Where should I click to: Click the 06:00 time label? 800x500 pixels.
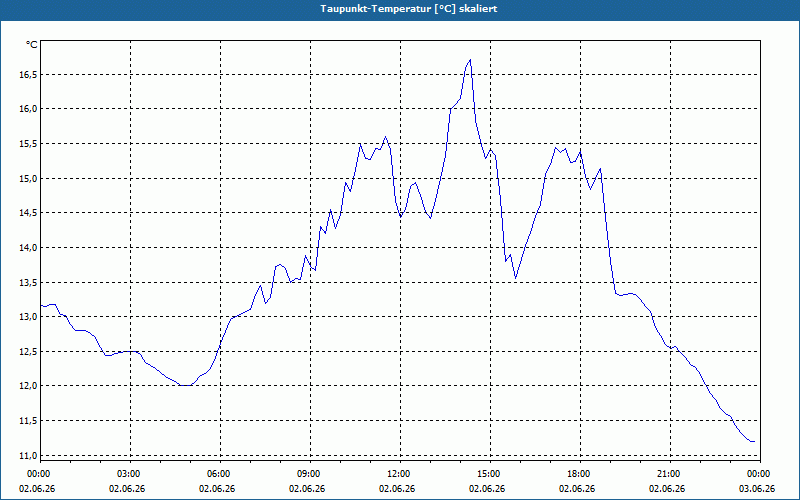click(220, 474)
